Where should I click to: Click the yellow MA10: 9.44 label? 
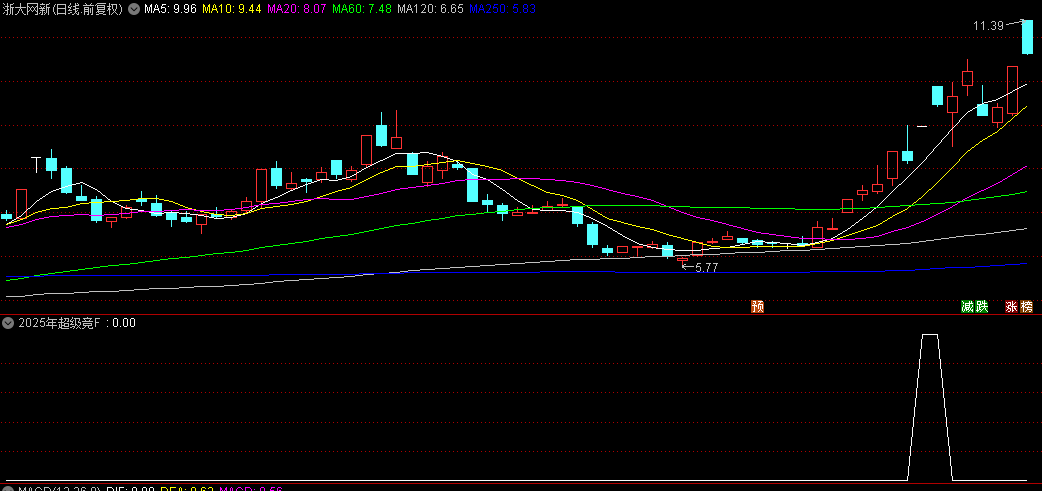[231, 9]
